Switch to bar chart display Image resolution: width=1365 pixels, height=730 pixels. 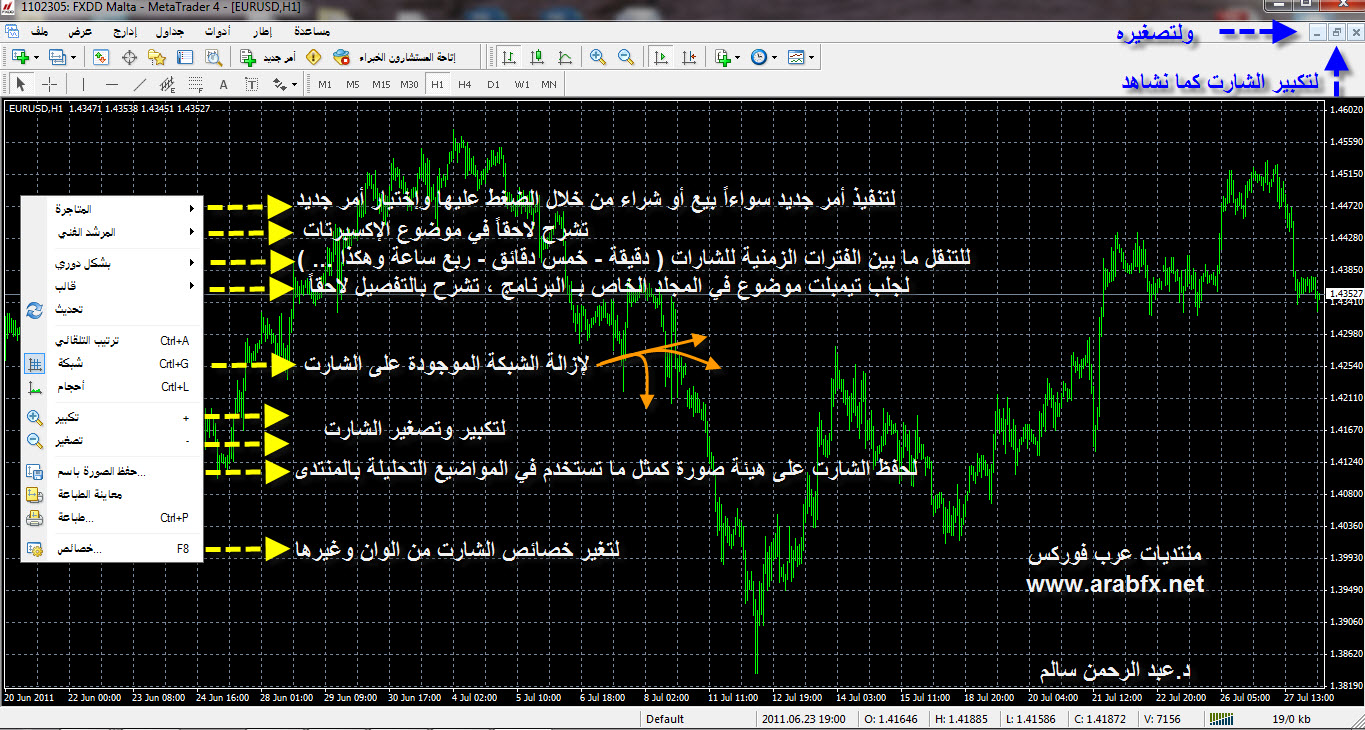pos(510,57)
